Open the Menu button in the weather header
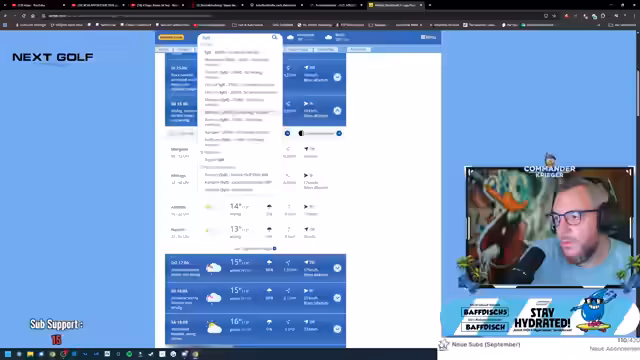Image resolution: width=640 pixels, height=360 pixels. (428, 37)
